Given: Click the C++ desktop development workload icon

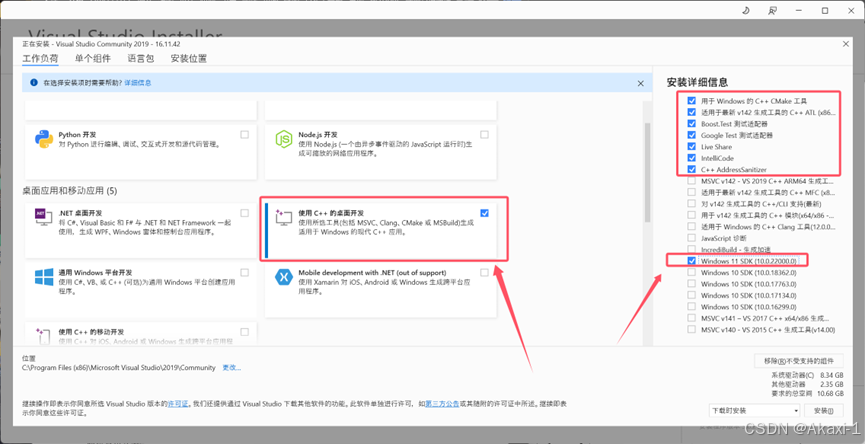Looking at the screenshot, I should point(284,218).
